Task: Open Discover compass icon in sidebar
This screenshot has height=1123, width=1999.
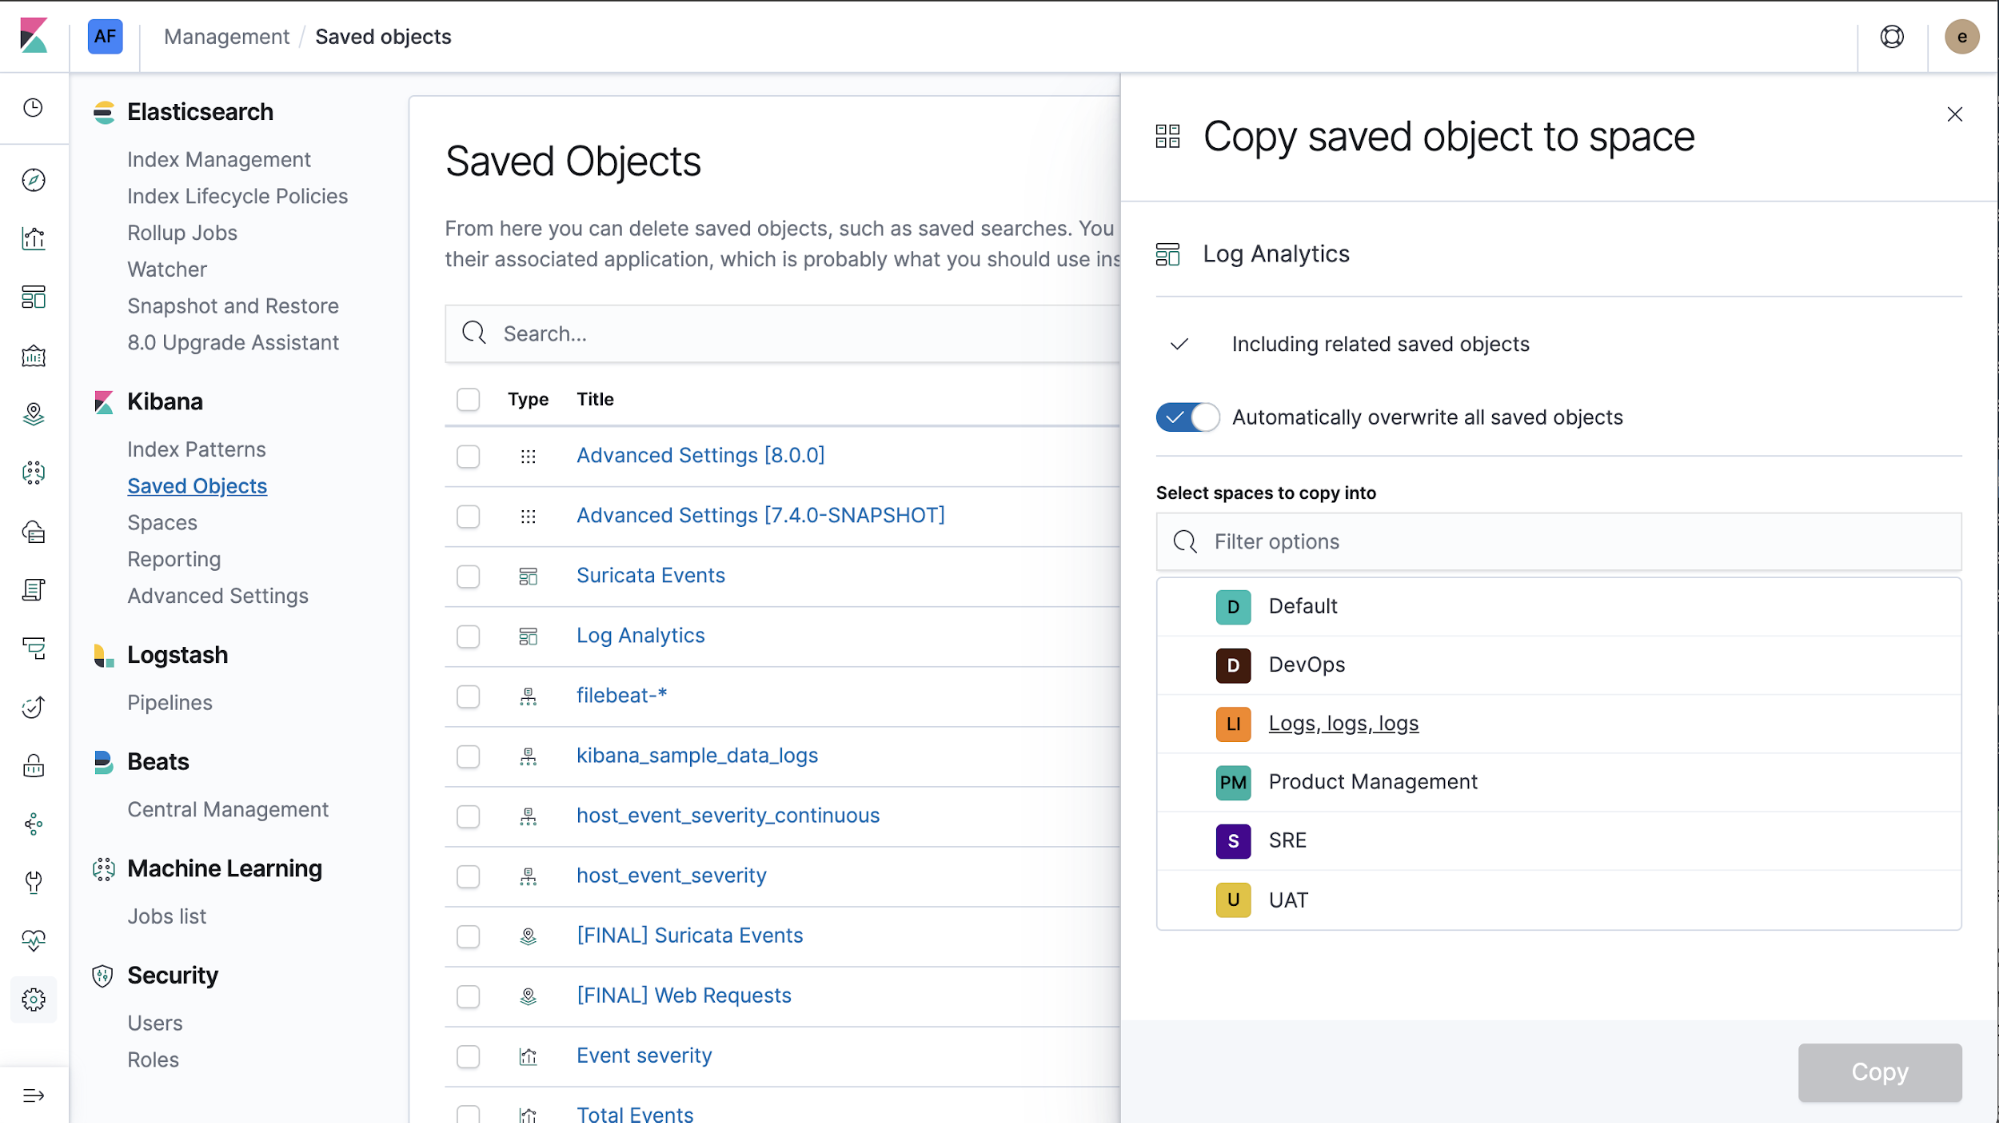Action: point(34,180)
